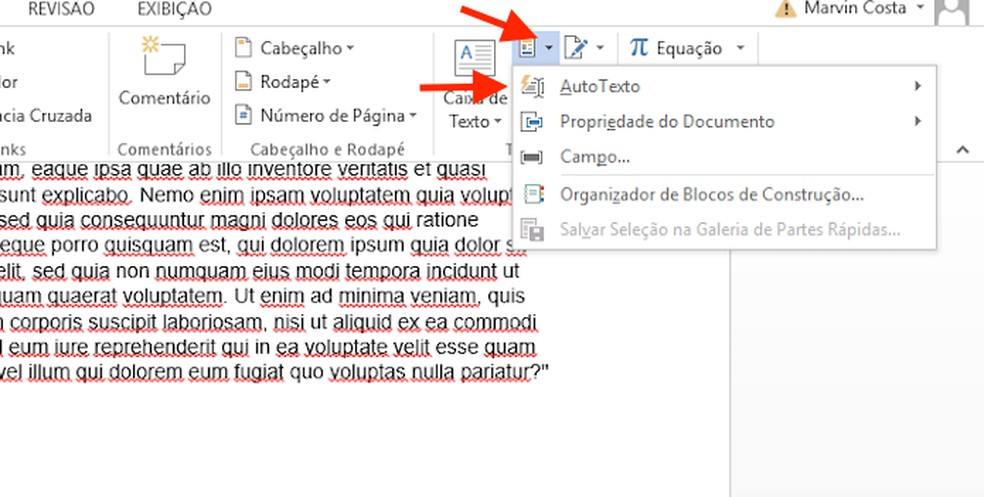Click the Equação pi icon
The width and height of the screenshot is (984, 497).
click(639, 48)
